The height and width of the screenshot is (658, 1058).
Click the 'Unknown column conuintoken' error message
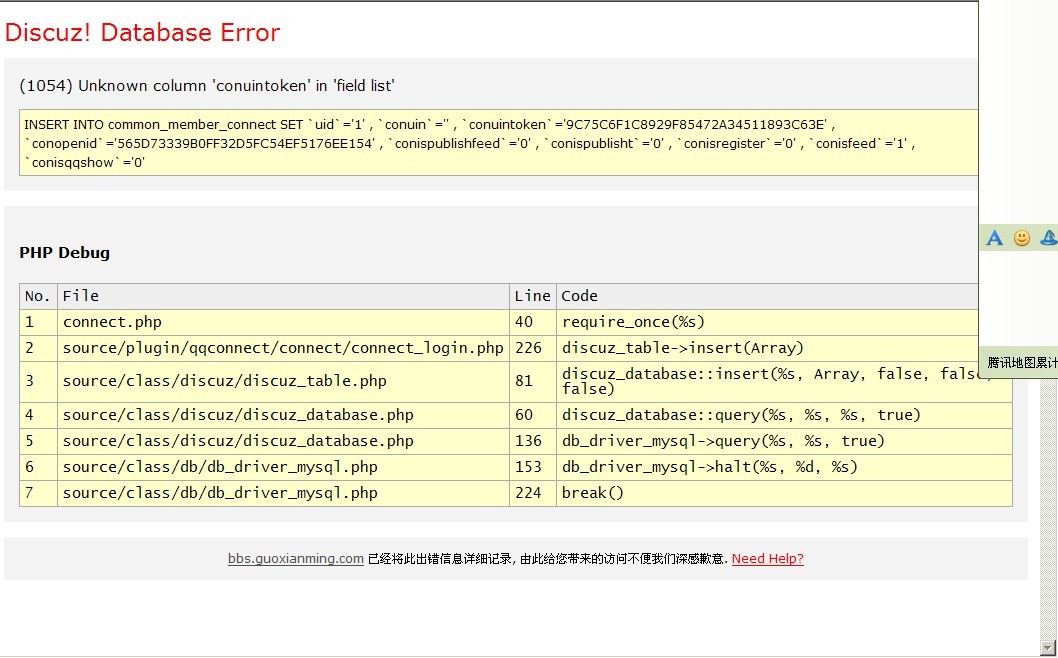[x=214, y=86]
